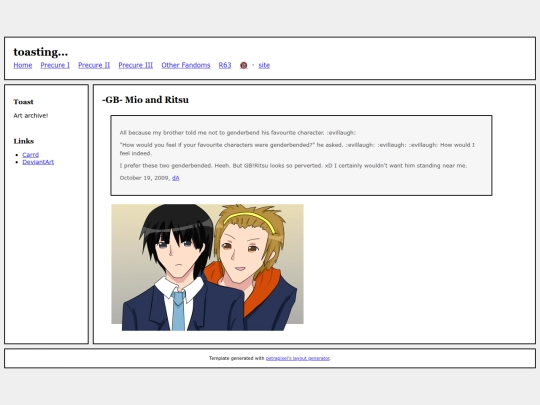Image resolution: width=540 pixels, height=405 pixels.
Task: Click the 'October 19, 2009' date text
Action: (145, 178)
